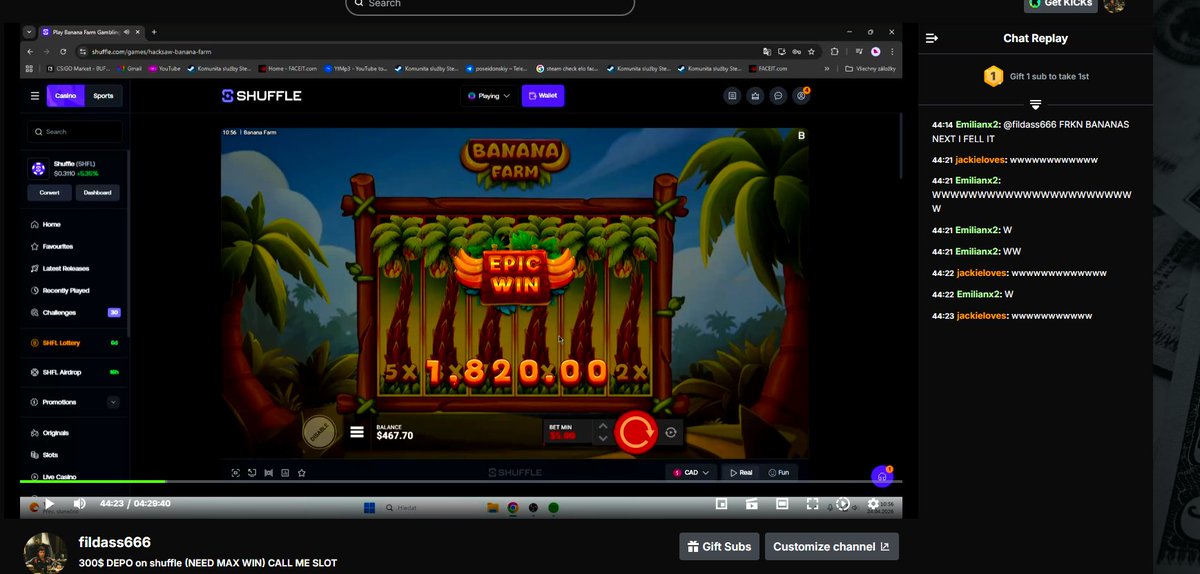Switch the game to Real mode

click(741, 472)
